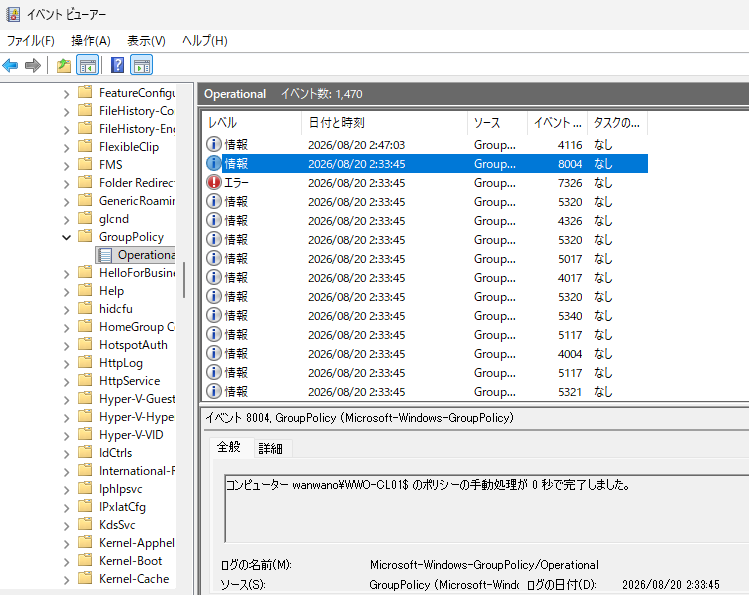Screen dimensions: 749x595
Task: Open the 表示(V) menu
Action: click(x=146, y=41)
